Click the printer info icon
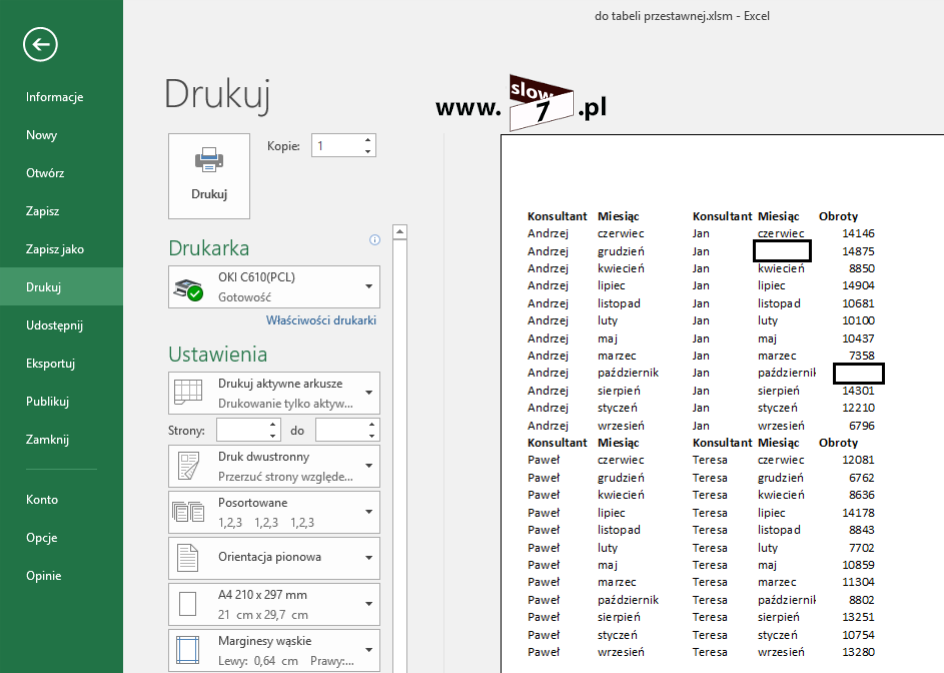 coord(374,240)
